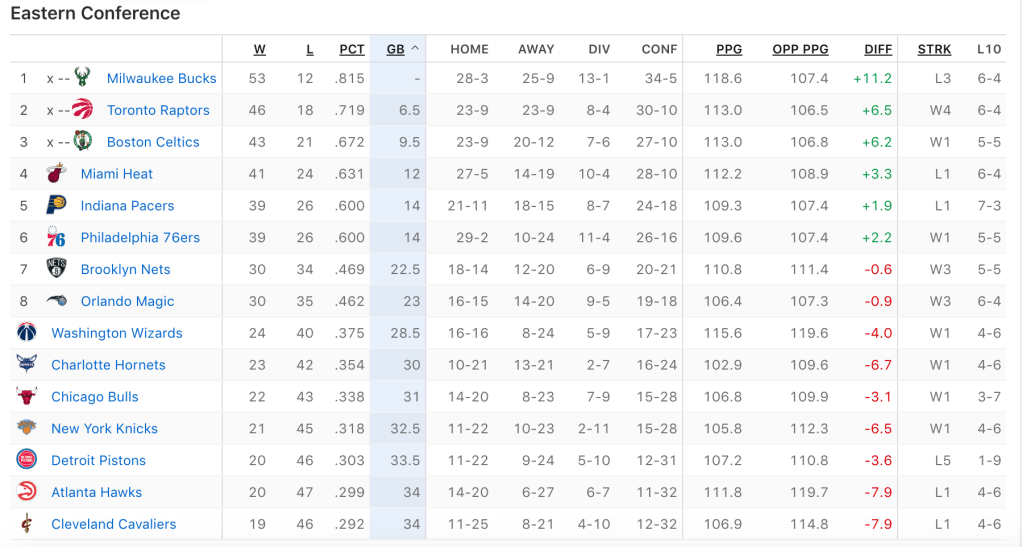Sort by the PPG column header
The width and height of the screenshot is (1022, 547).
pos(728,49)
